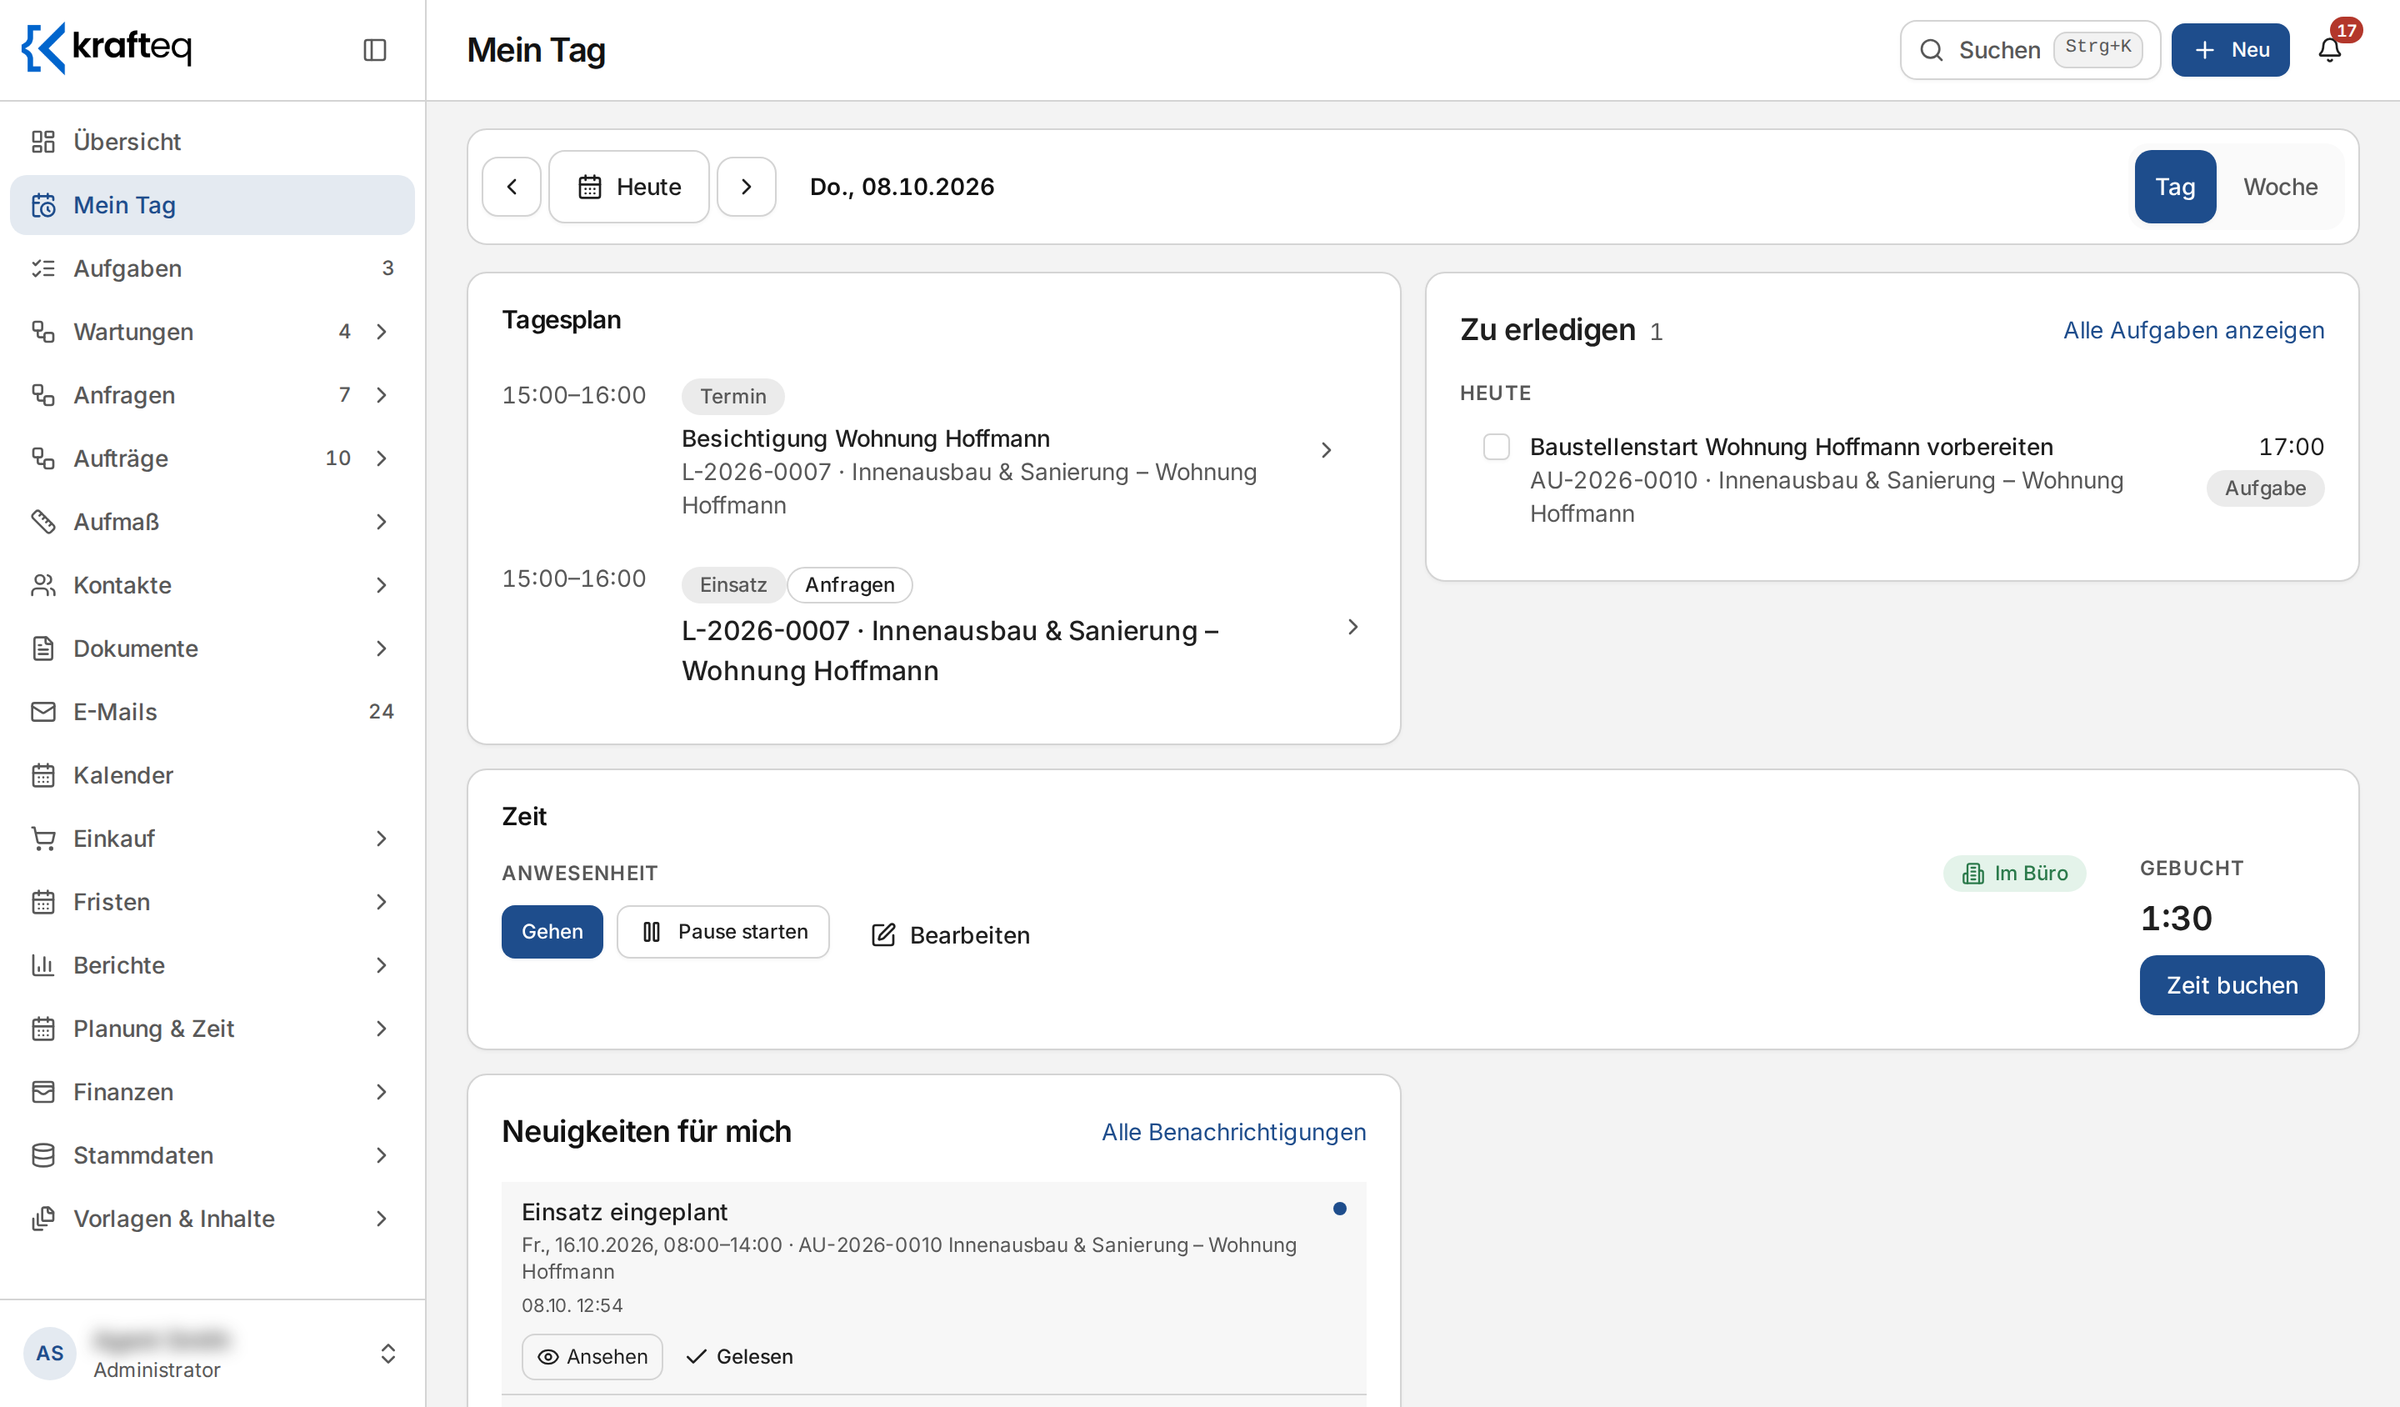This screenshot has height=1407, width=2400.
Task: Click the Anfragen icon in sidebar
Action: pyautogui.click(x=43, y=395)
